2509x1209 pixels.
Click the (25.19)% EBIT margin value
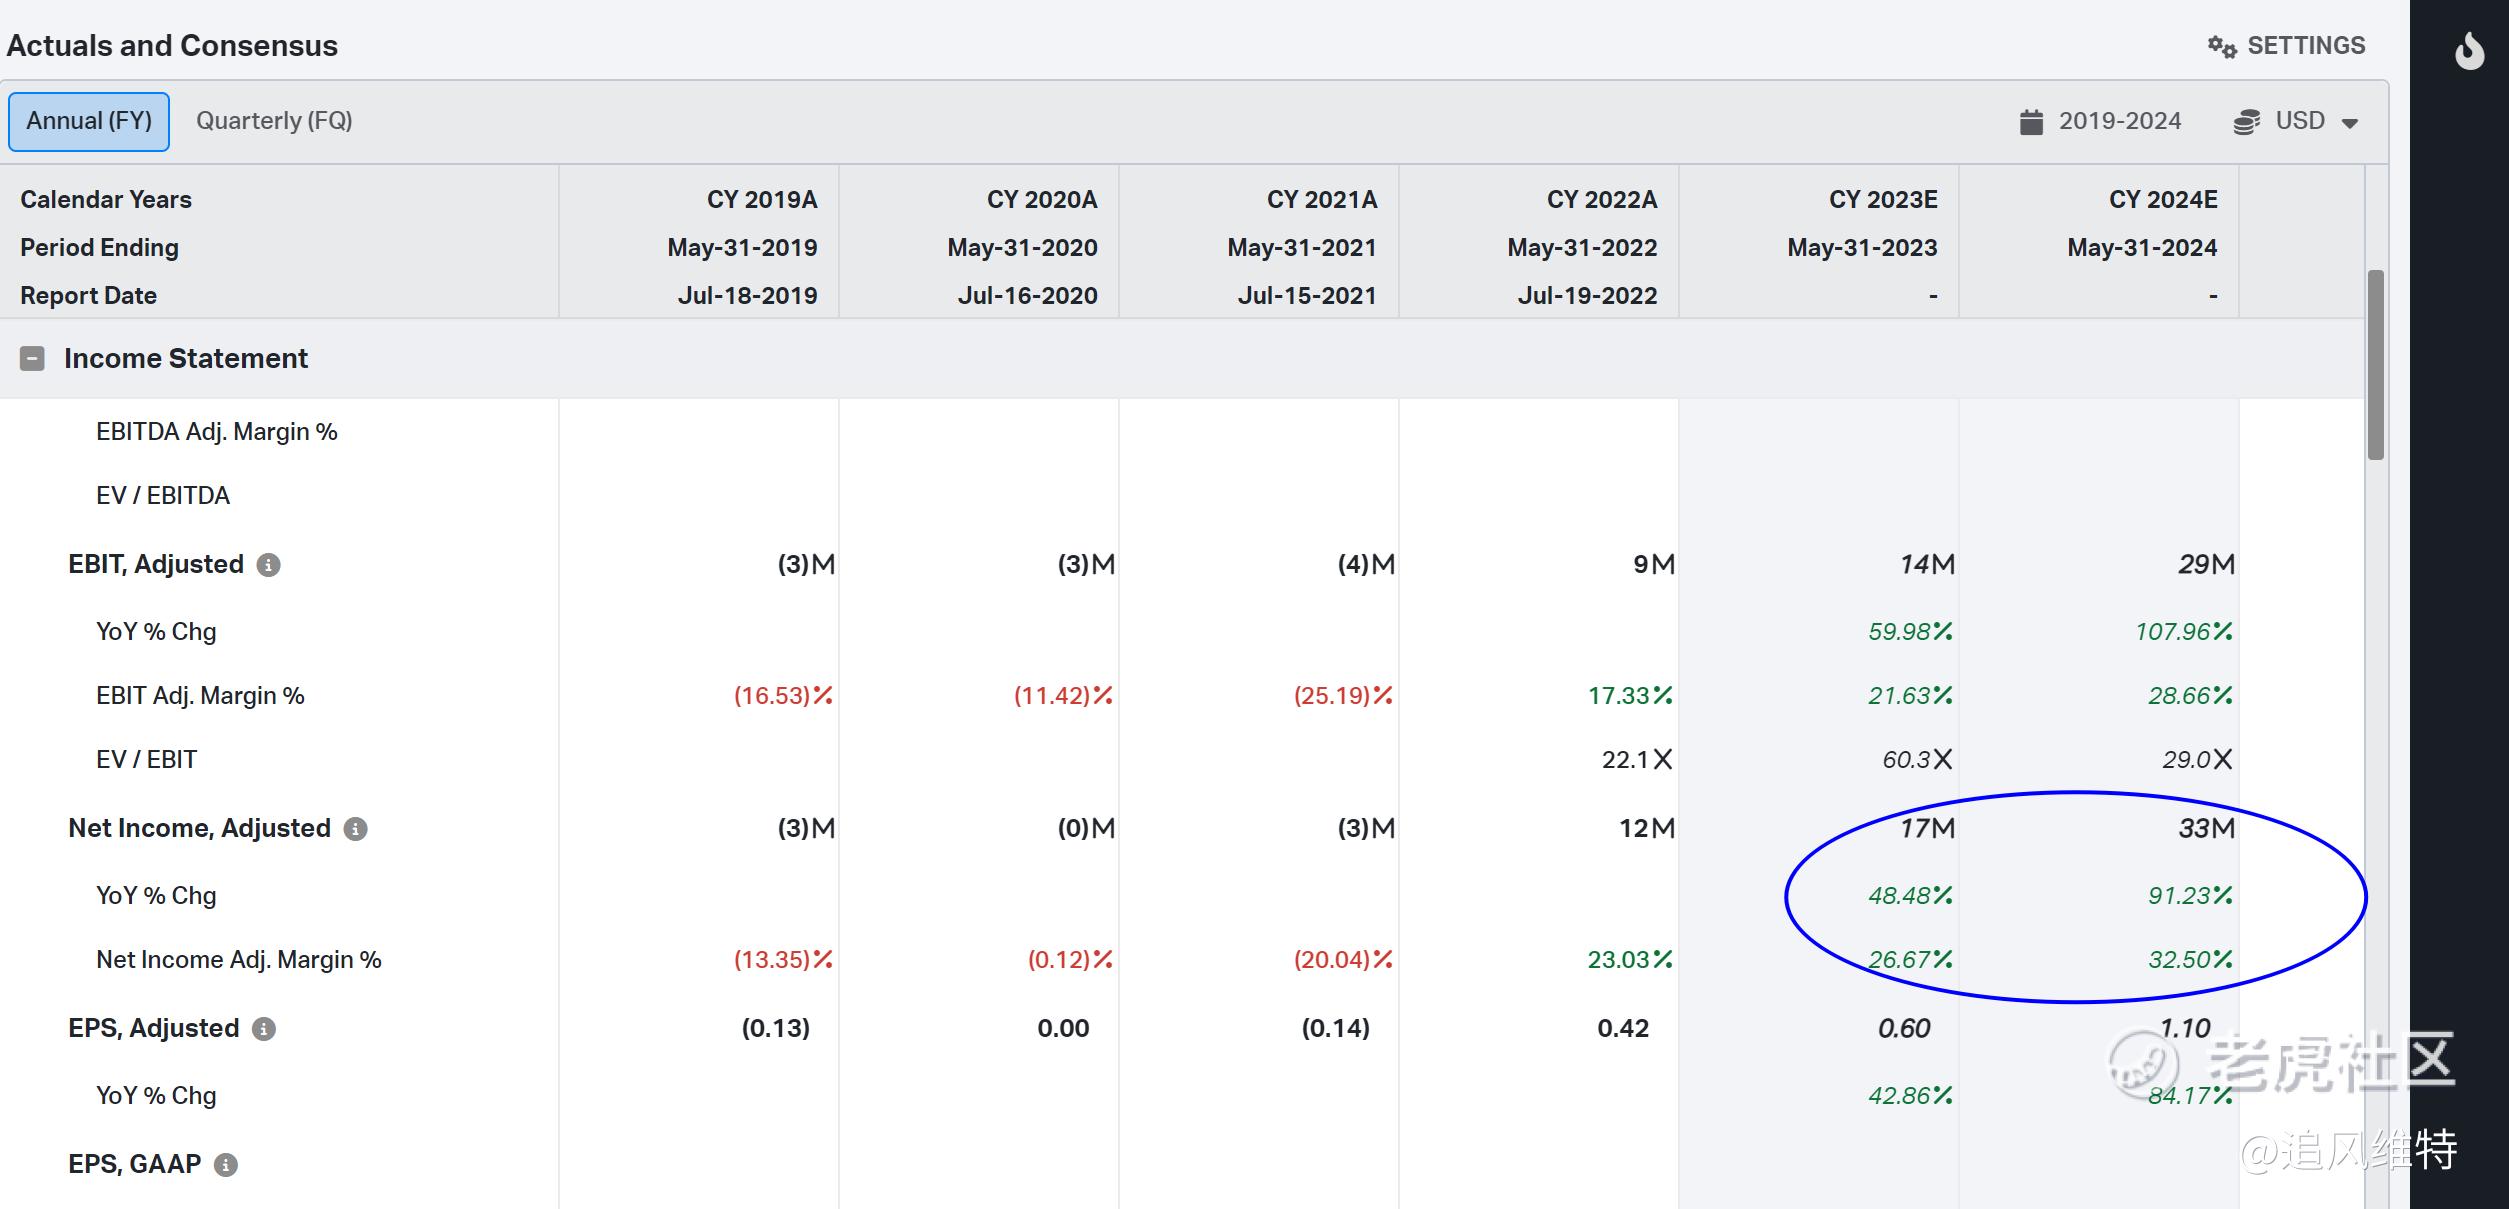(1343, 696)
